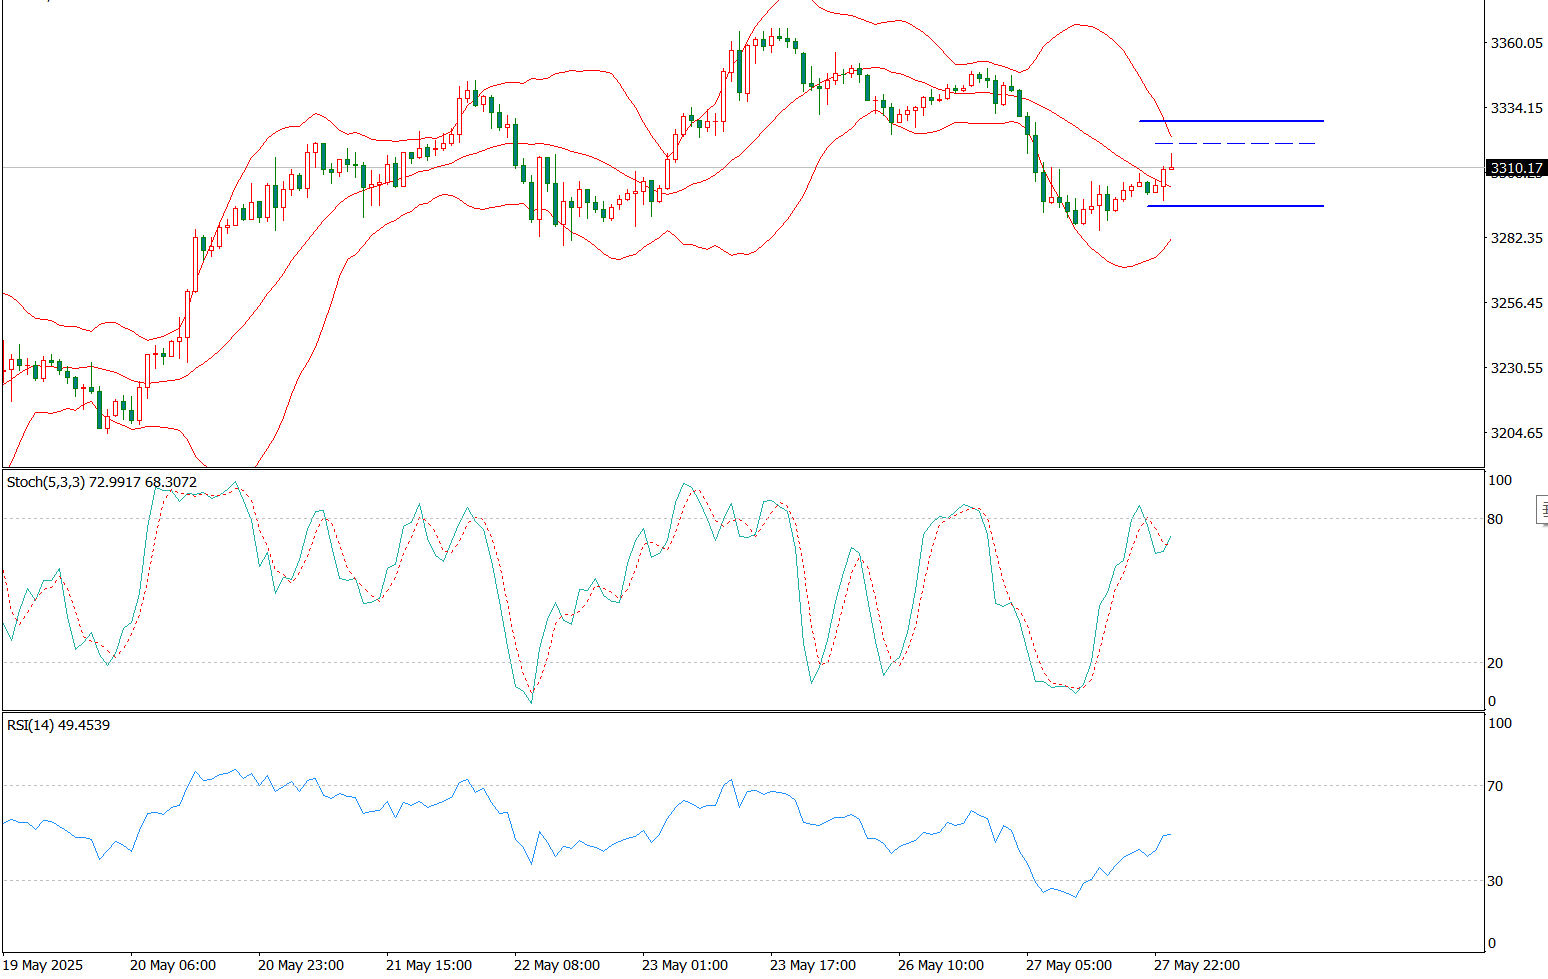
Task: Click the RSI 70 level label
Action: pyautogui.click(x=1495, y=786)
